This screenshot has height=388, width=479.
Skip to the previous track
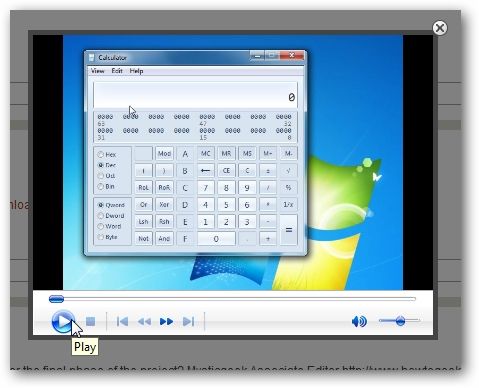point(122,322)
